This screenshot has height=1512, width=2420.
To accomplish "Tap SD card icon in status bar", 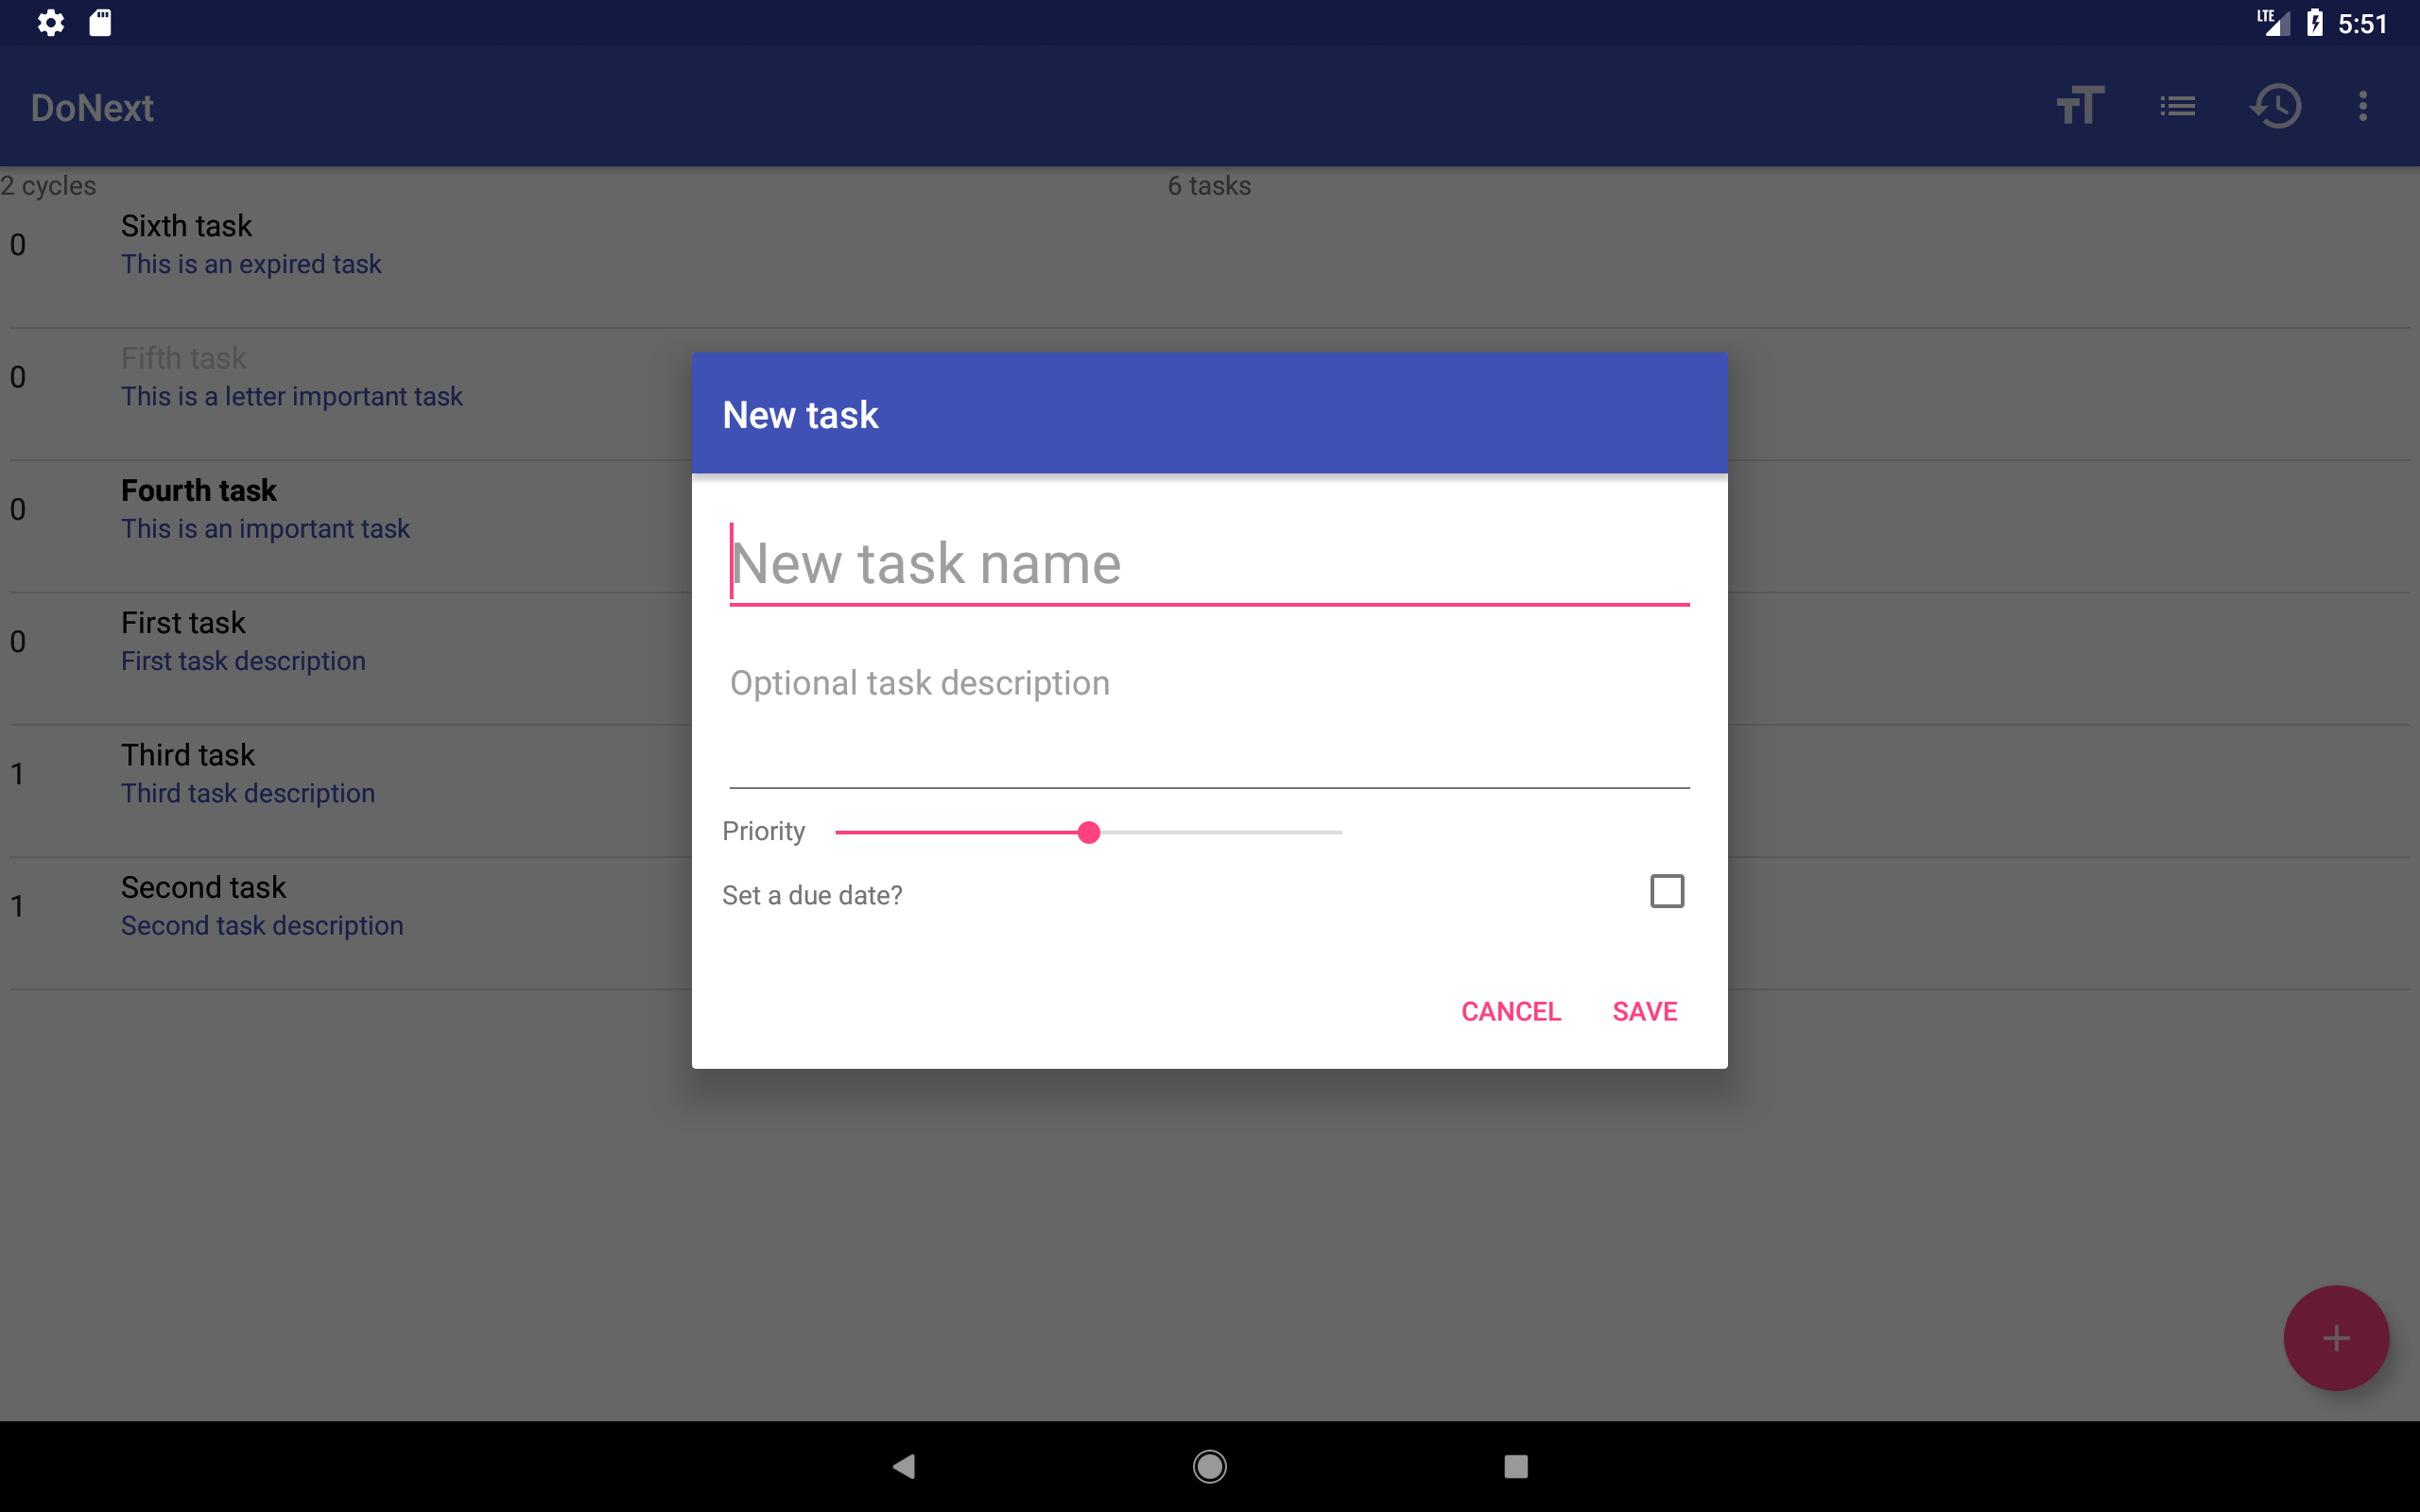I will point(100,22).
